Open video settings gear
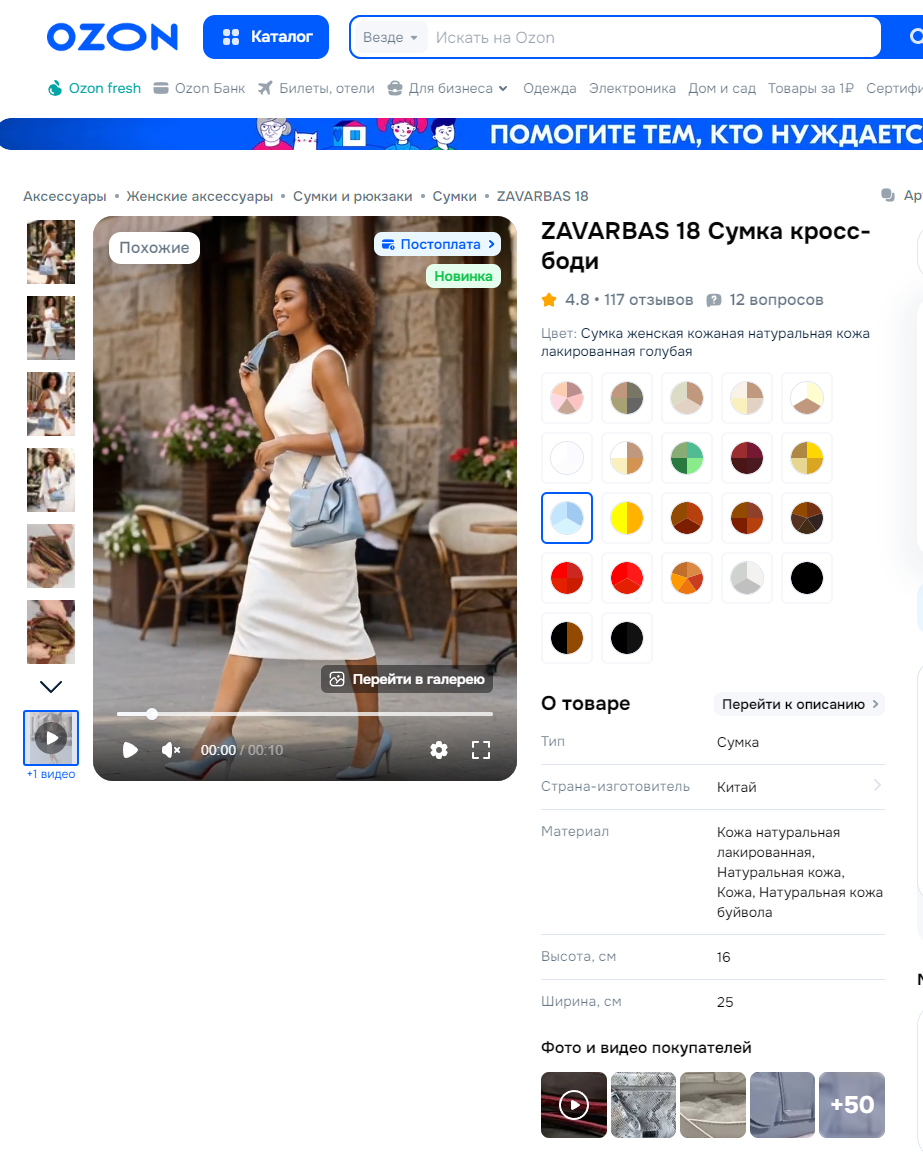 coord(439,750)
